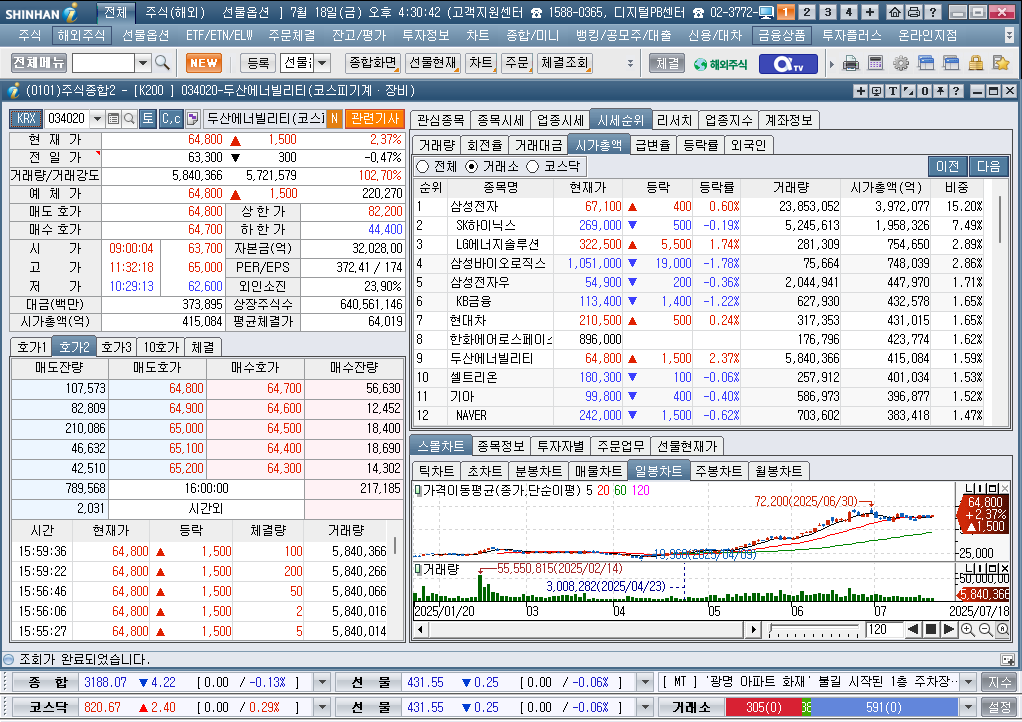
Task: Click the chart stop square control
Action: click(x=931, y=629)
